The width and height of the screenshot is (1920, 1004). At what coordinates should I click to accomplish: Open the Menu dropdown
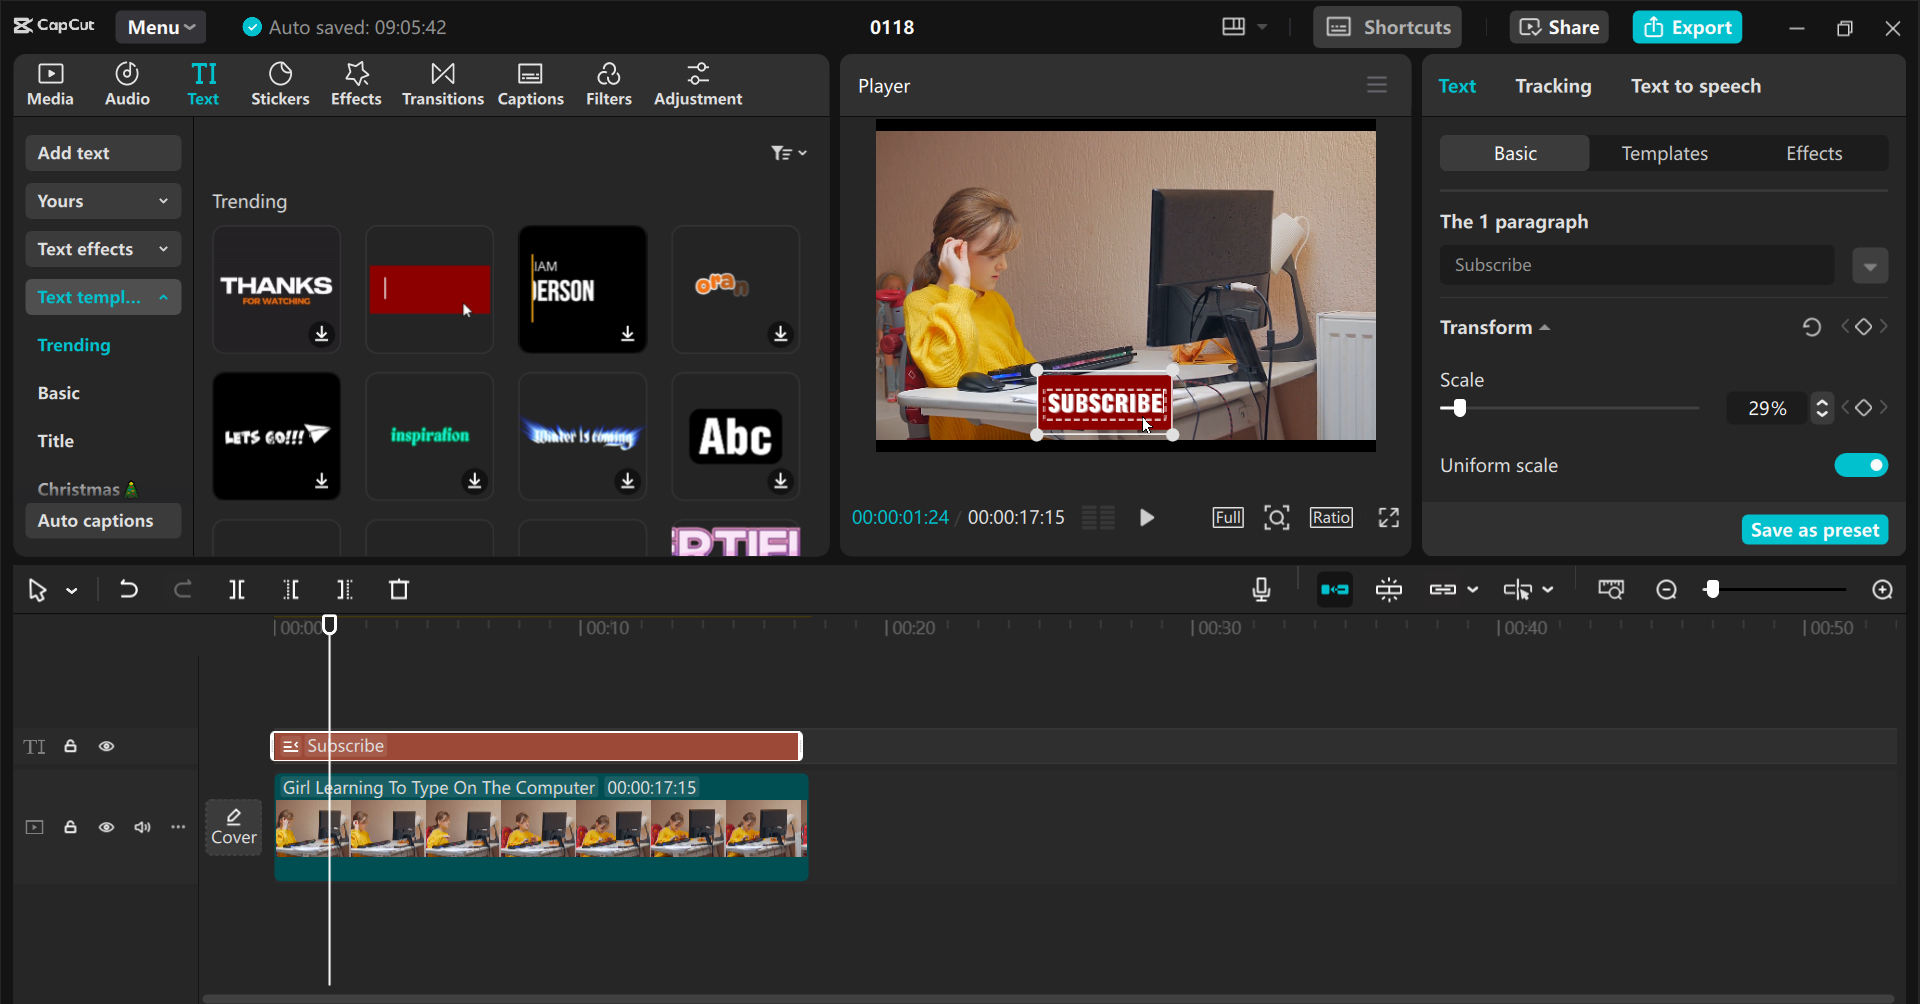(160, 27)
